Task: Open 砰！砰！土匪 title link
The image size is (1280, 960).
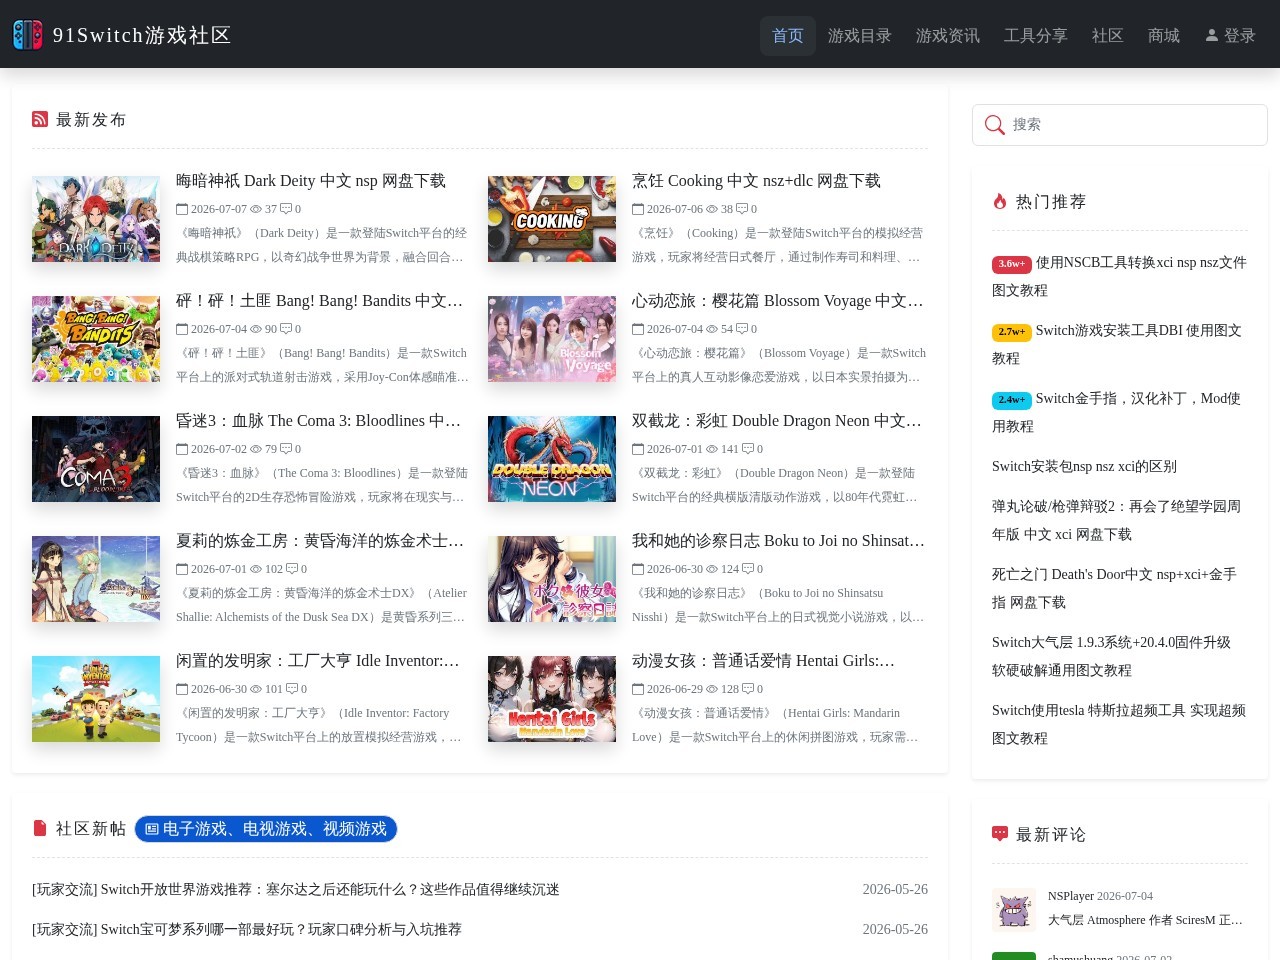Action: point(320,301)
